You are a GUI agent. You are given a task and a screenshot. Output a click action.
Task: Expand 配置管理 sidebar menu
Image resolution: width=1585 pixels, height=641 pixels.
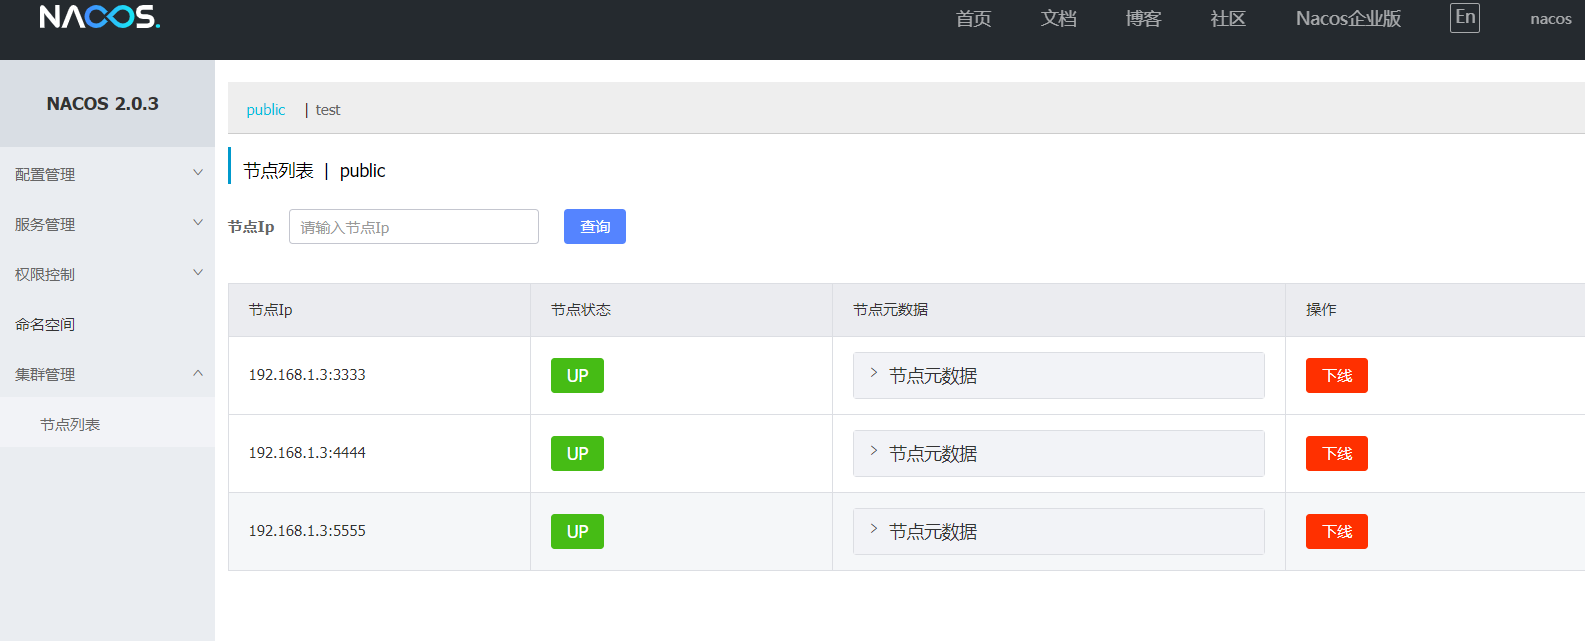107,174
